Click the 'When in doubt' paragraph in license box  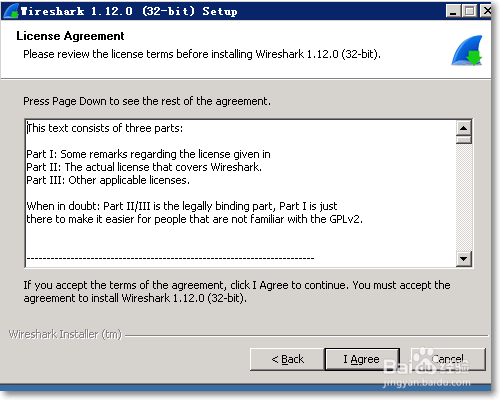195,213
